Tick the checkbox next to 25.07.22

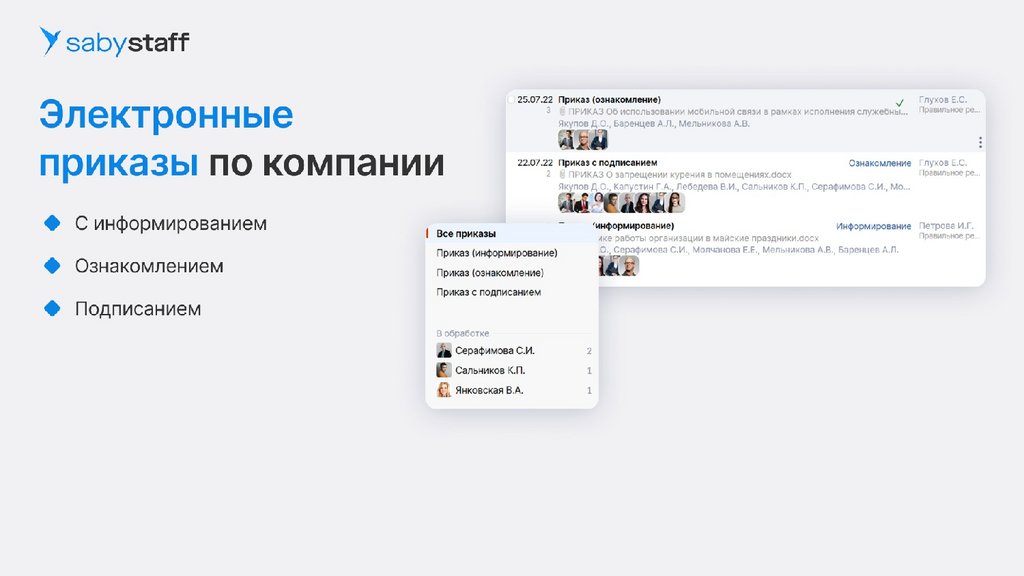[511, 100]
